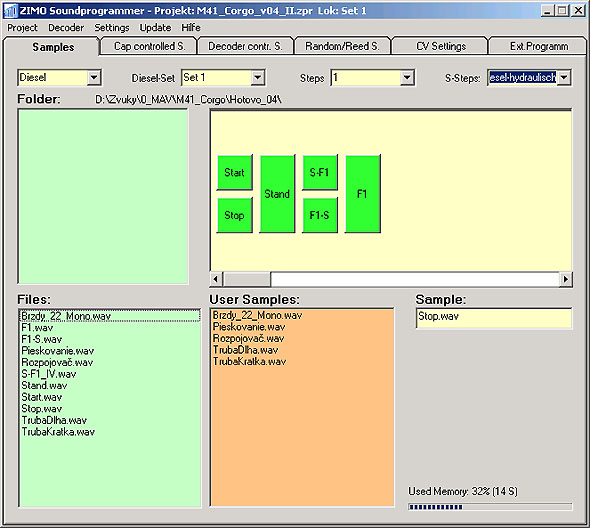The height and width of the screenshot is (528, 590).
Task: Maximize the ZIMO Soundprogrammer window
Action: (x=562, y=11)
